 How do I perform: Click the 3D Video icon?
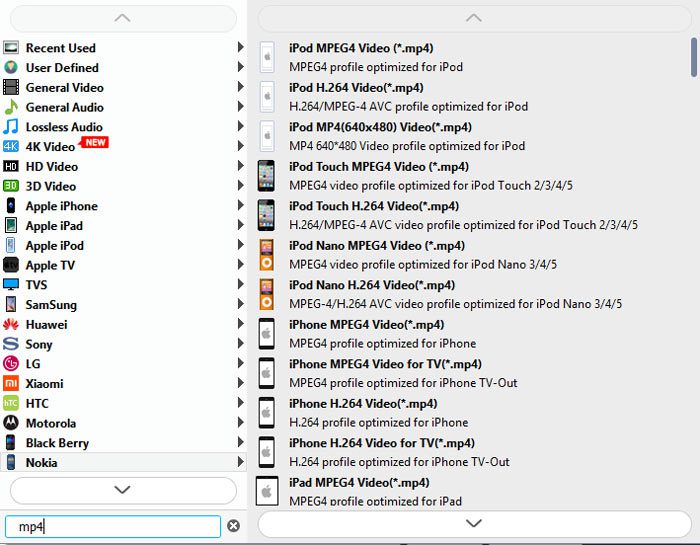[x=11, y=186]
